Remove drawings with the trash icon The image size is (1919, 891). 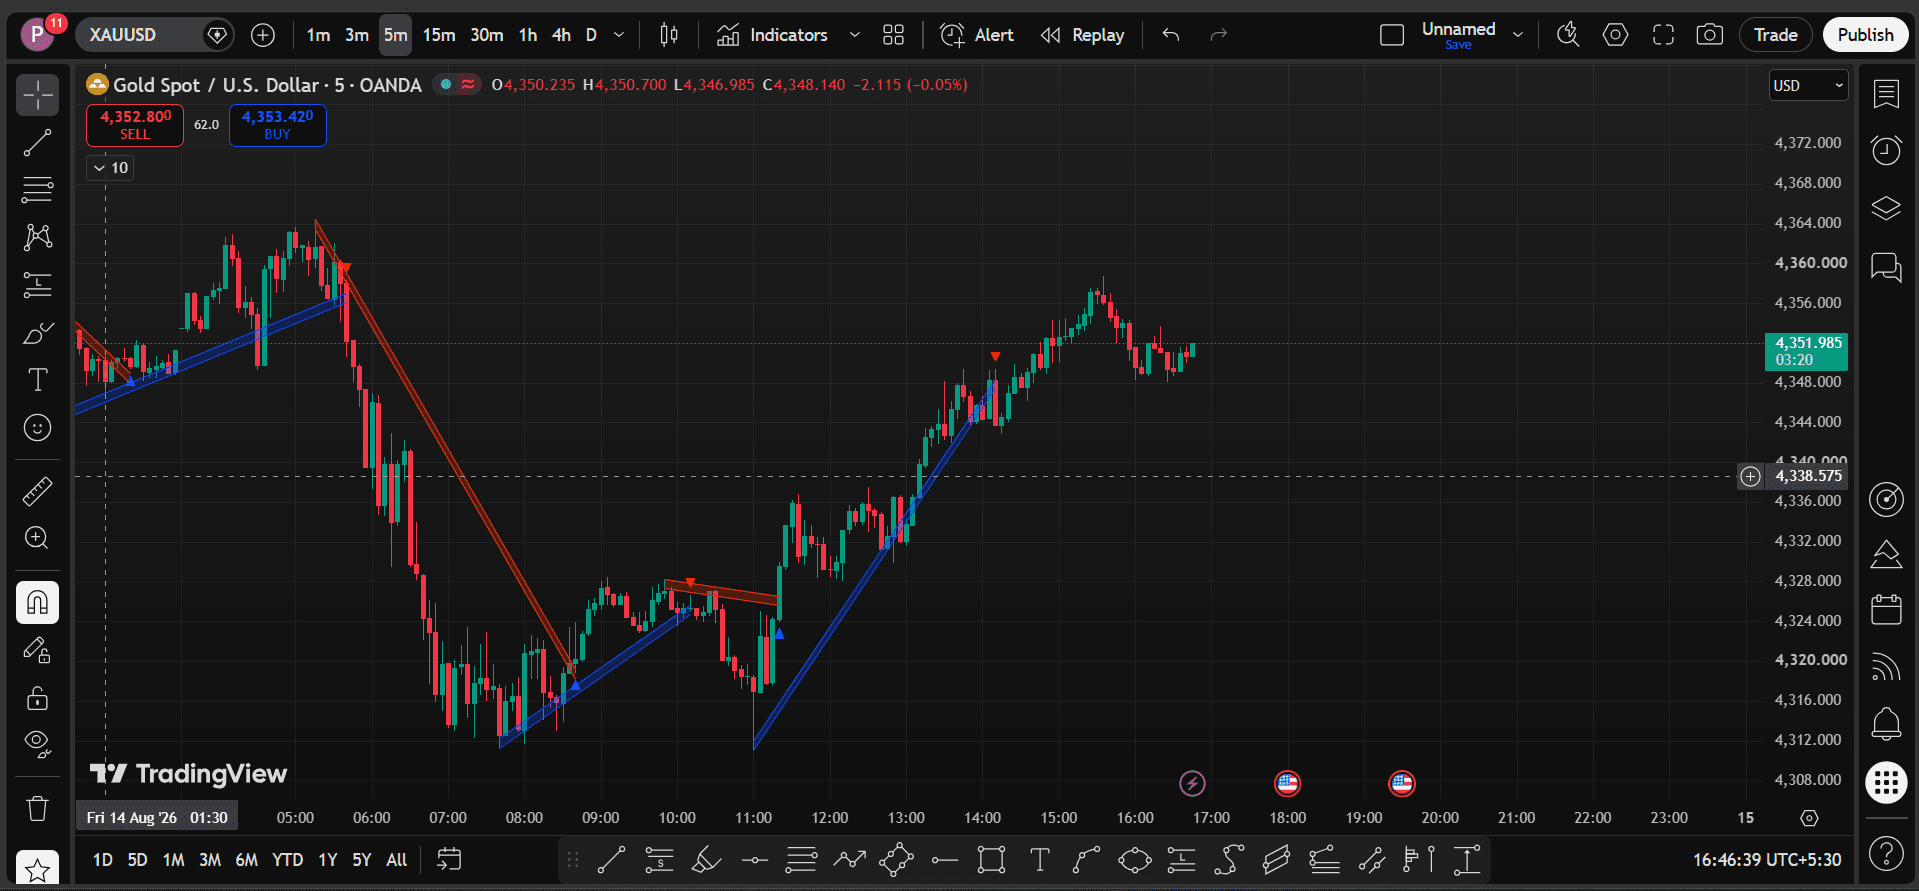[x=38, y=808]
